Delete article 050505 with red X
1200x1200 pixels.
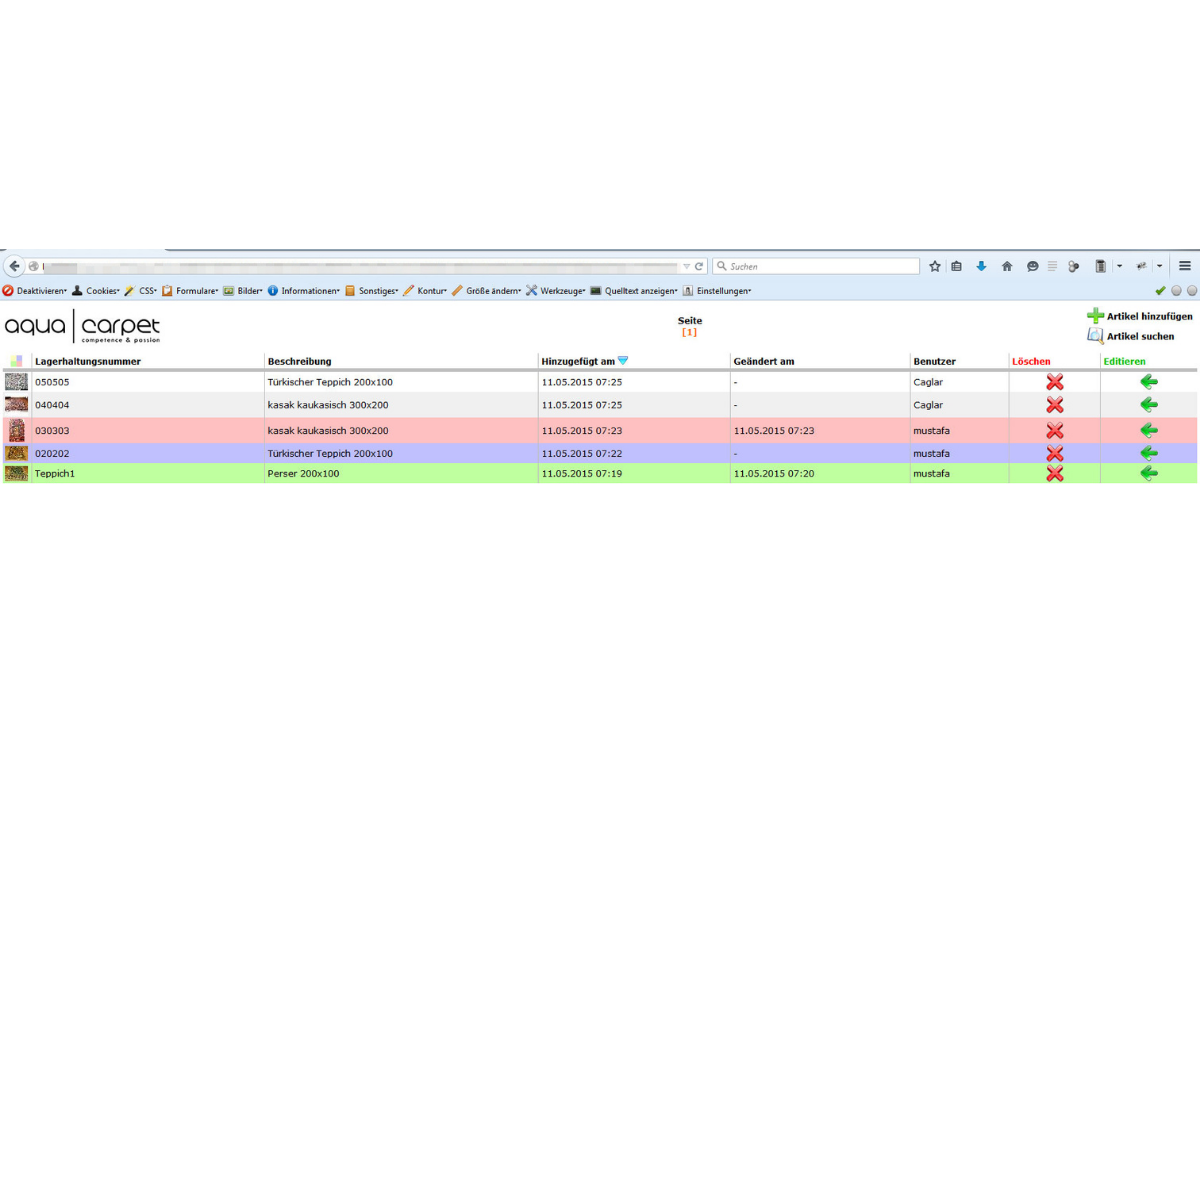(1054, 382)
